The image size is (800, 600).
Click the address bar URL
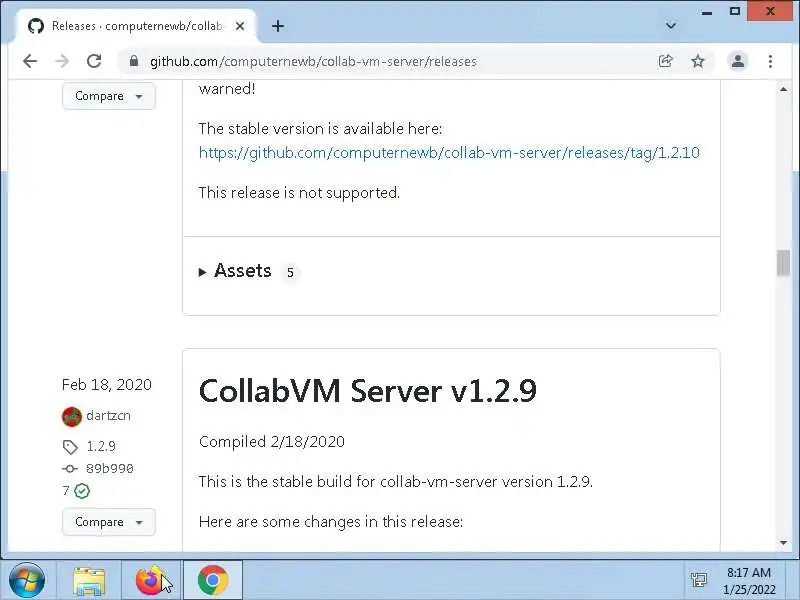313,62
